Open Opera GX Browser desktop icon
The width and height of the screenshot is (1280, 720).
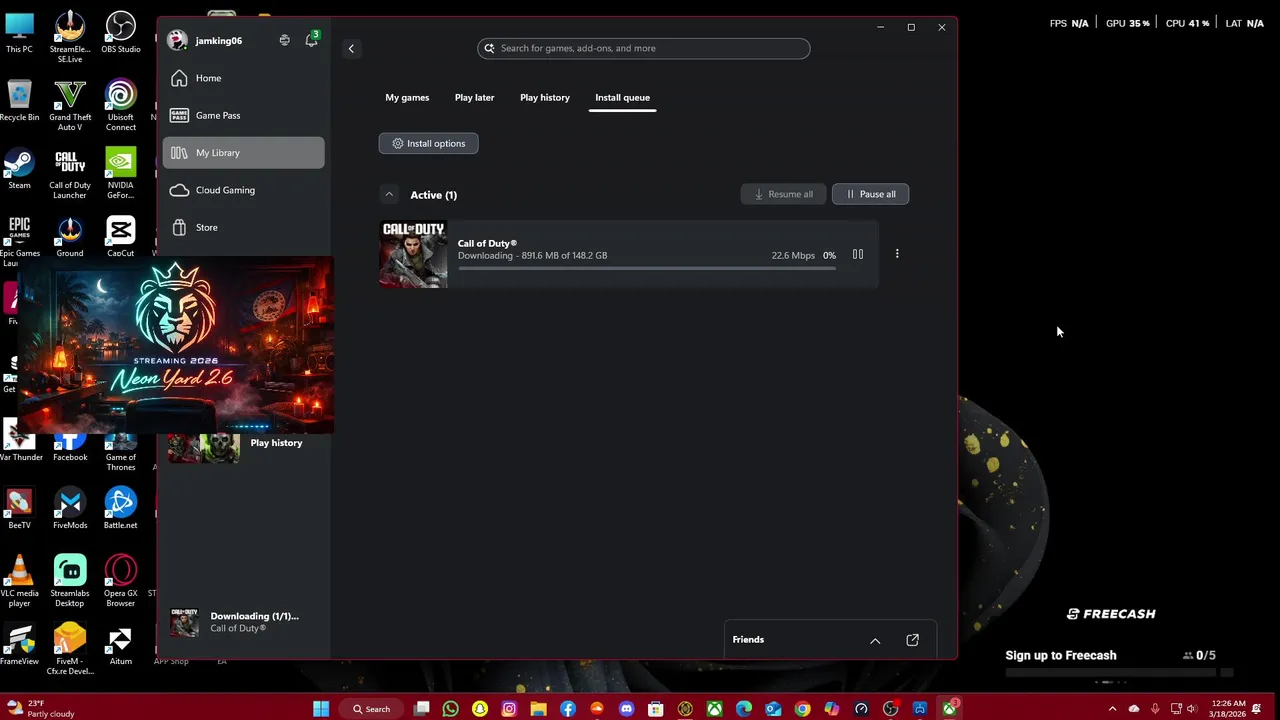[x=121, y=582]
